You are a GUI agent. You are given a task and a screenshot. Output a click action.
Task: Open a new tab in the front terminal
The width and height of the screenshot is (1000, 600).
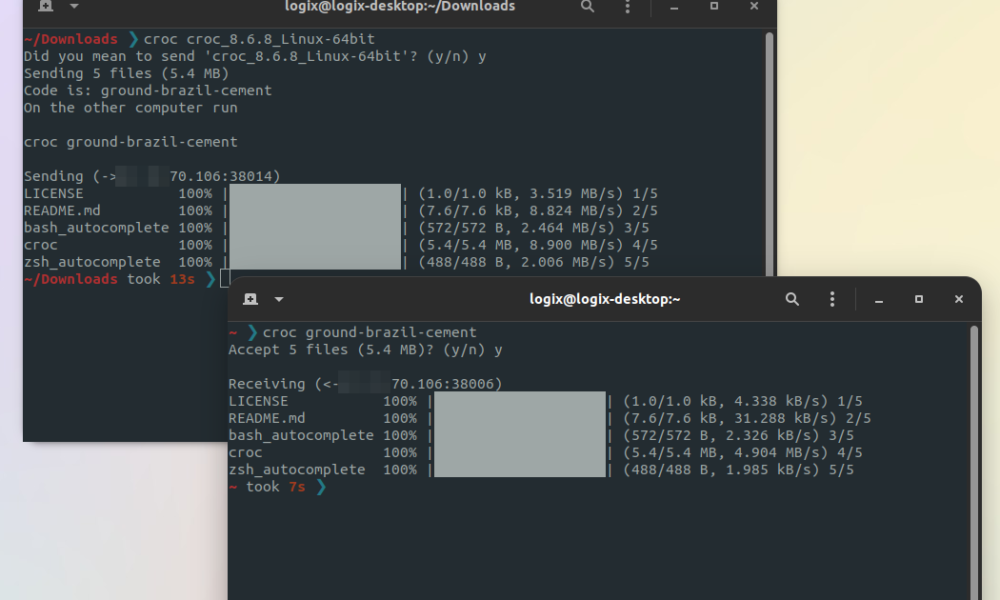click(x=251, y=299)
